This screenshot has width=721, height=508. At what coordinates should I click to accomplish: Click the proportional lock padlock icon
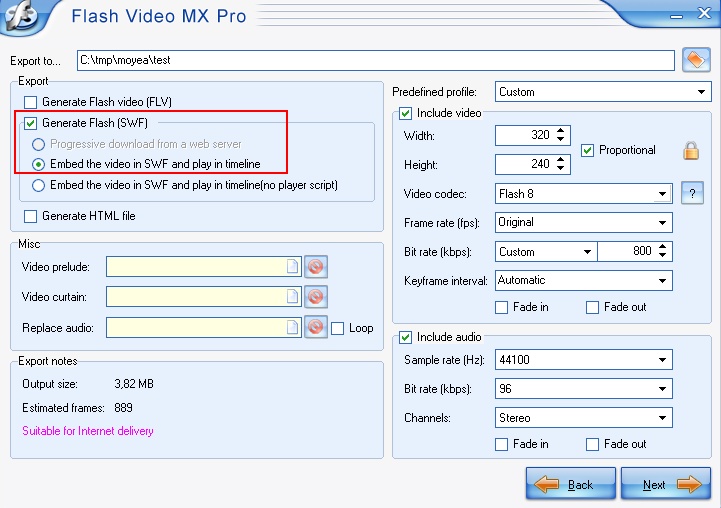[x=691, y=151]
